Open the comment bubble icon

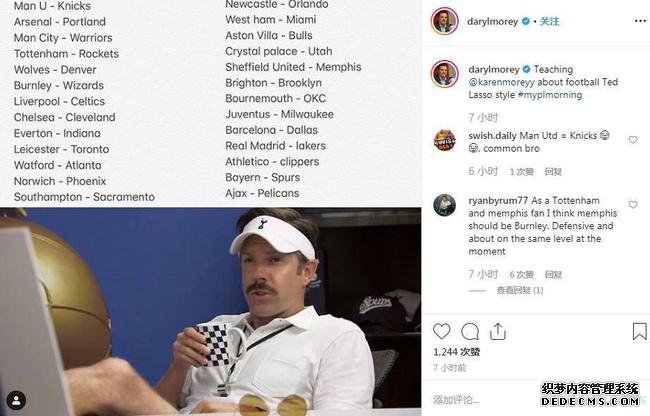[x=470, y=331]
